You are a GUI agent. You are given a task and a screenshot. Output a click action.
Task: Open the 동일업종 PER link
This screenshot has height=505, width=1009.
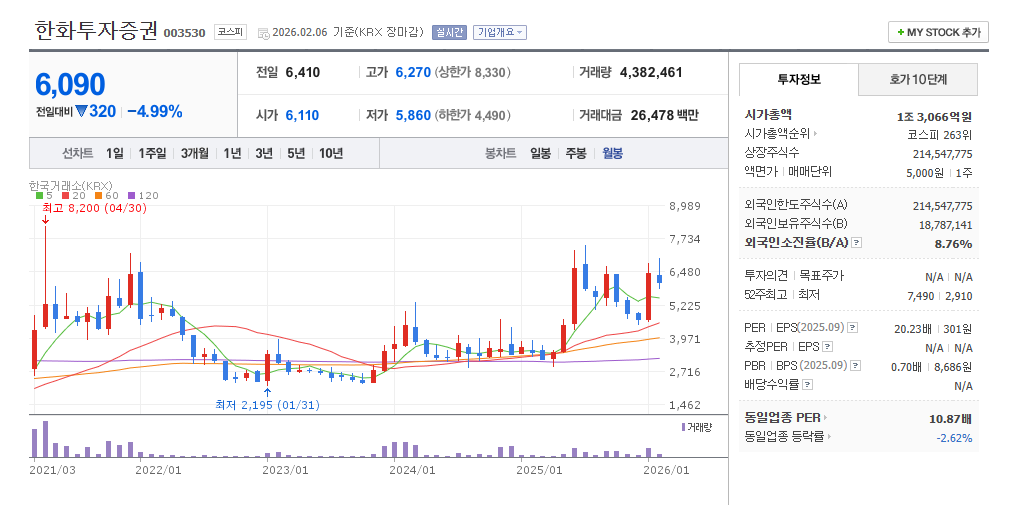[782, 418]
